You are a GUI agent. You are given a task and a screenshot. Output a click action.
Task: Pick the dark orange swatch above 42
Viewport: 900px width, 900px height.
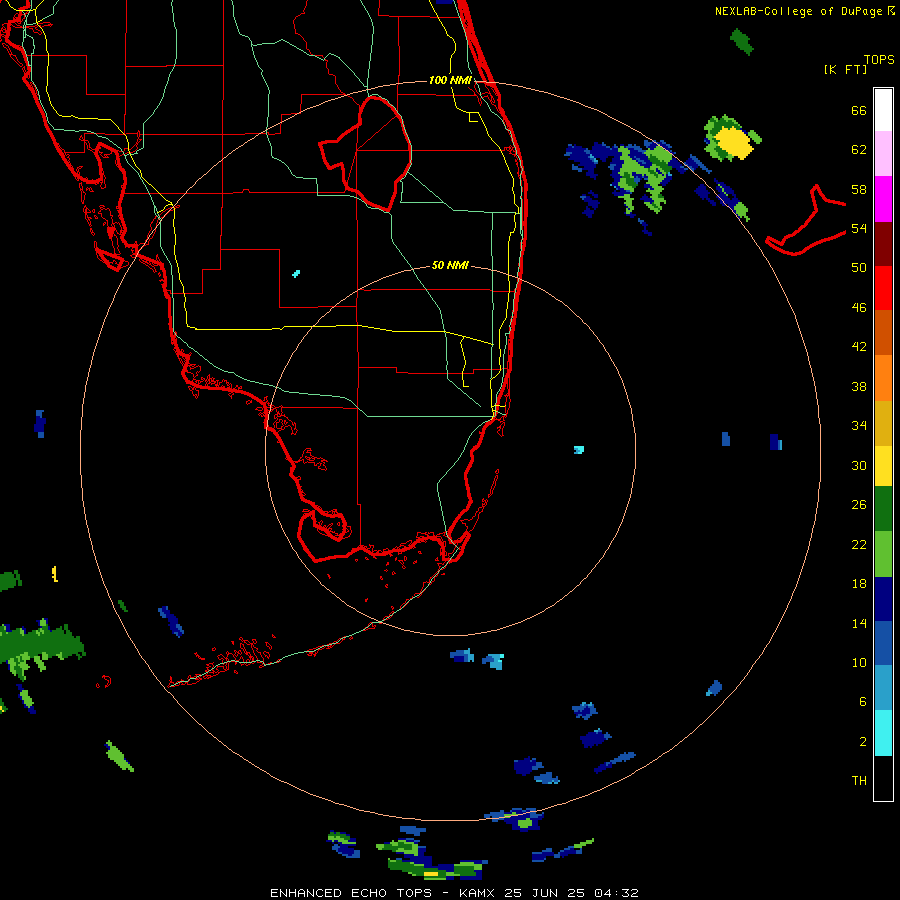tap(883, 332)
